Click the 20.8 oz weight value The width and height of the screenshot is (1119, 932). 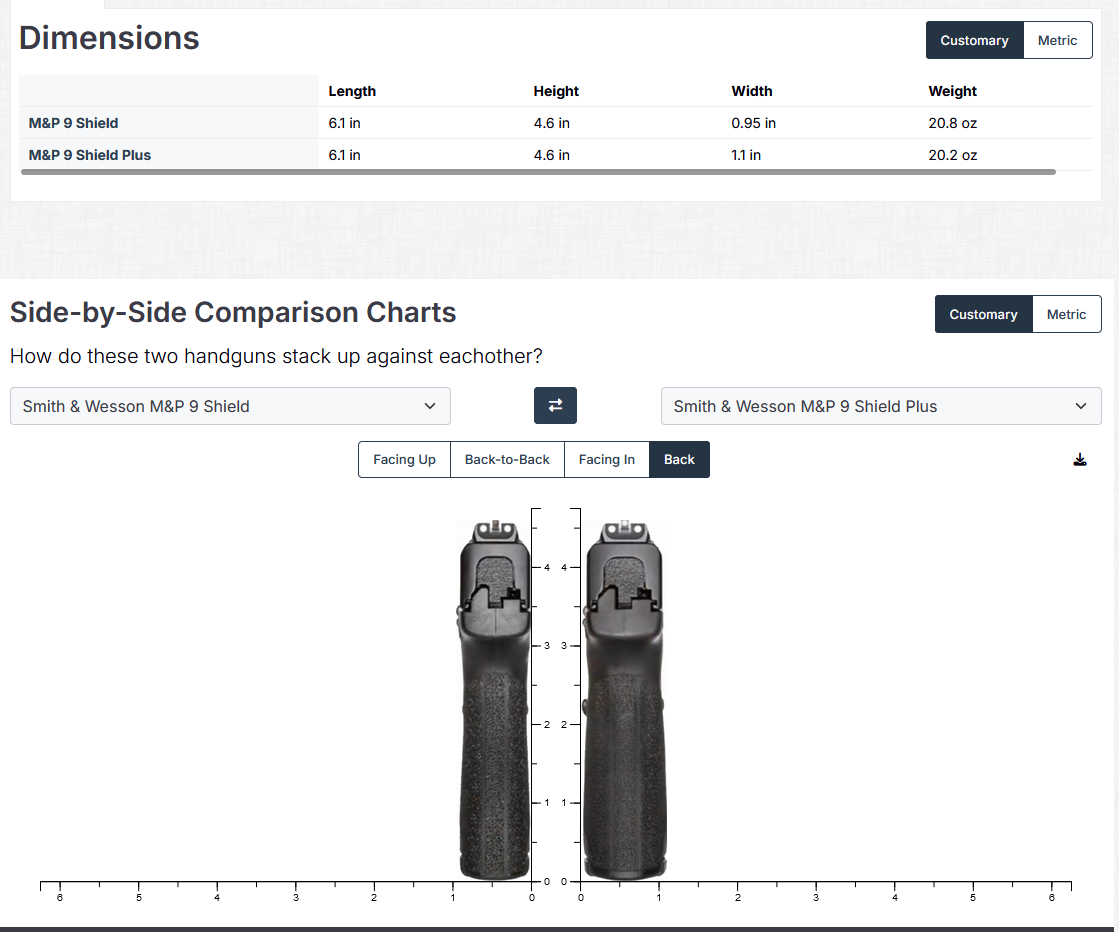pyautogui.click(x=952, y=123)
